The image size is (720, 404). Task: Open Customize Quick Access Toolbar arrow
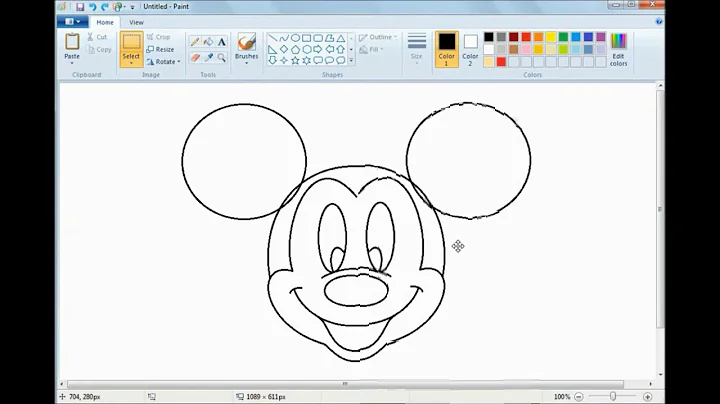click(x=132, y=7)
